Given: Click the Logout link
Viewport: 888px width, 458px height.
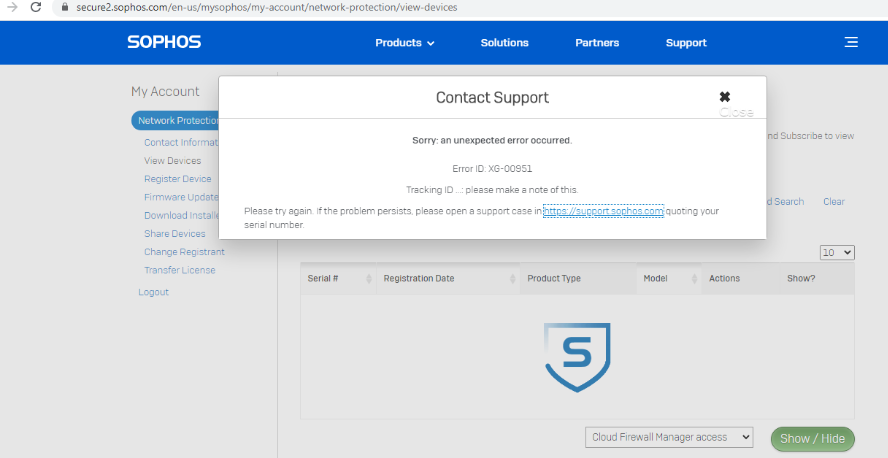Looking at the screenshot, I should pyautogui.click(x=153, y=292).
